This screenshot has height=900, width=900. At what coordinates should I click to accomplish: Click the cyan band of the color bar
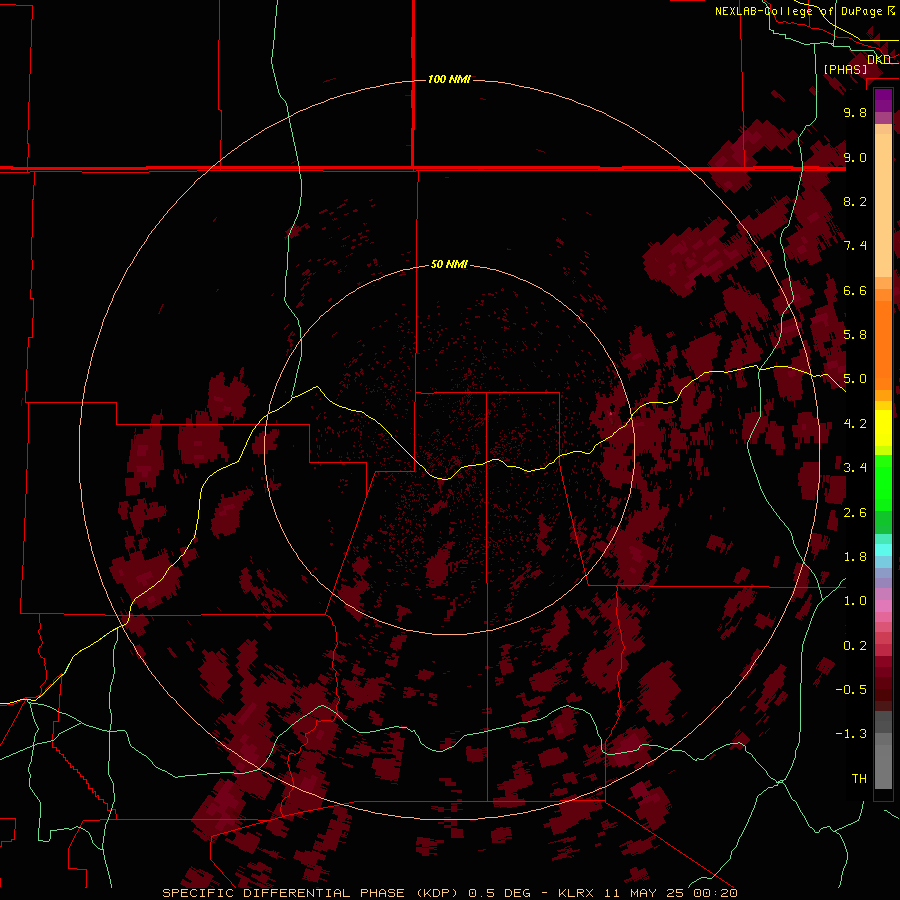coord(883,549)
